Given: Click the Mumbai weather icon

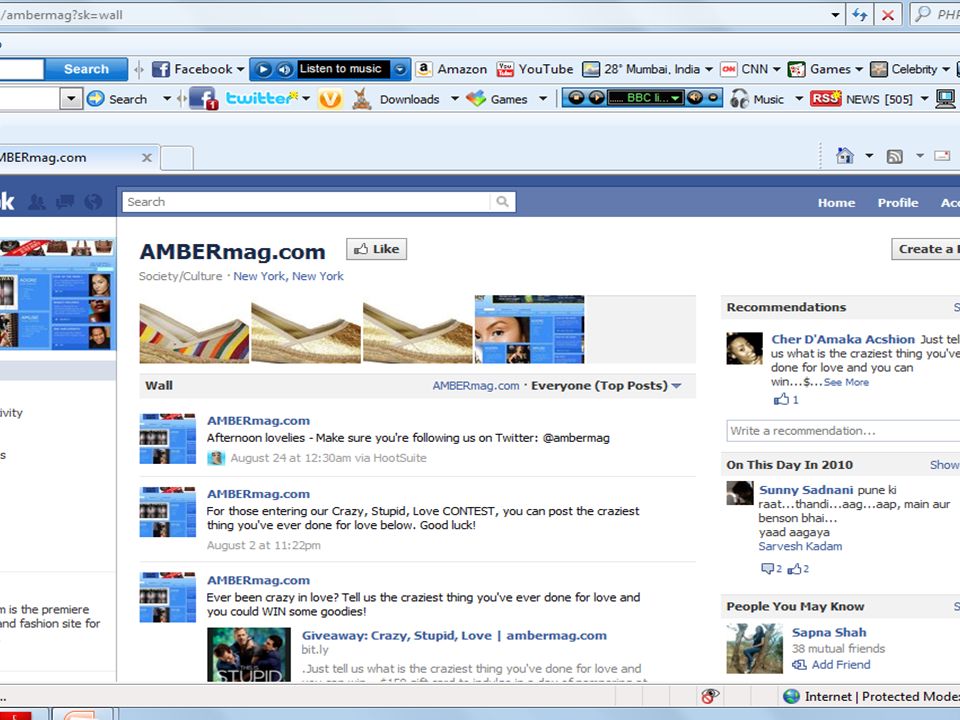Looking at the screenshot, I should click(591, 69).
